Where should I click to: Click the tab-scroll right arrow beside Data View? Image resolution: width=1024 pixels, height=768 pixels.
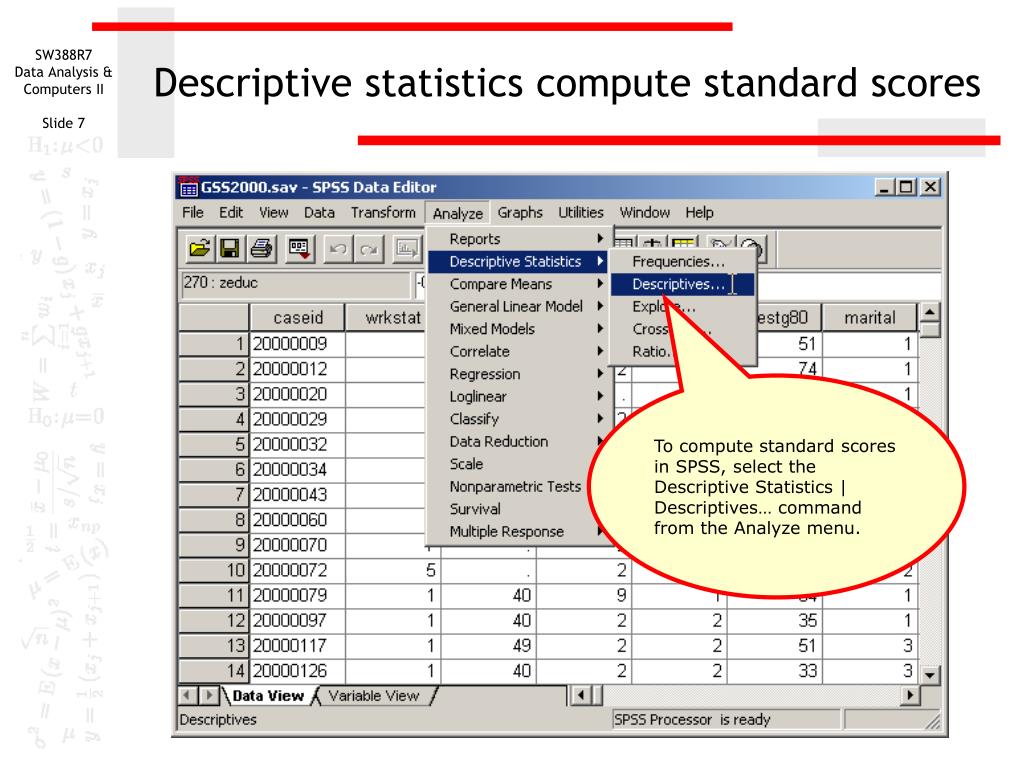209,696
